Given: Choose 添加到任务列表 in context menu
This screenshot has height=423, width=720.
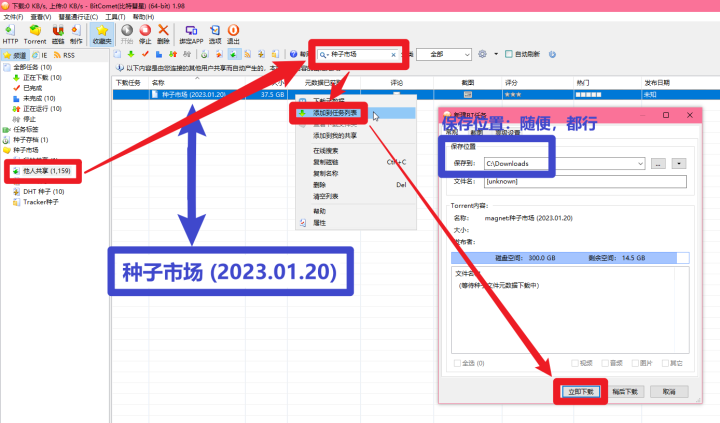Looking at the screenshot, I should click(356, 113).
